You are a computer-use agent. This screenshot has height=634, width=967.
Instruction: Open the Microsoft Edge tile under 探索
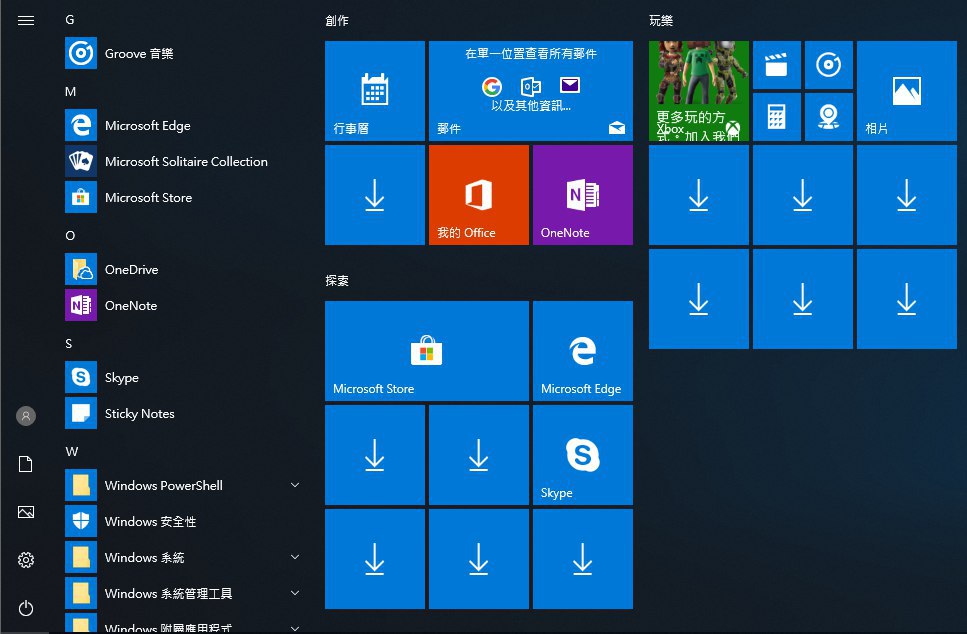point(583,351)
